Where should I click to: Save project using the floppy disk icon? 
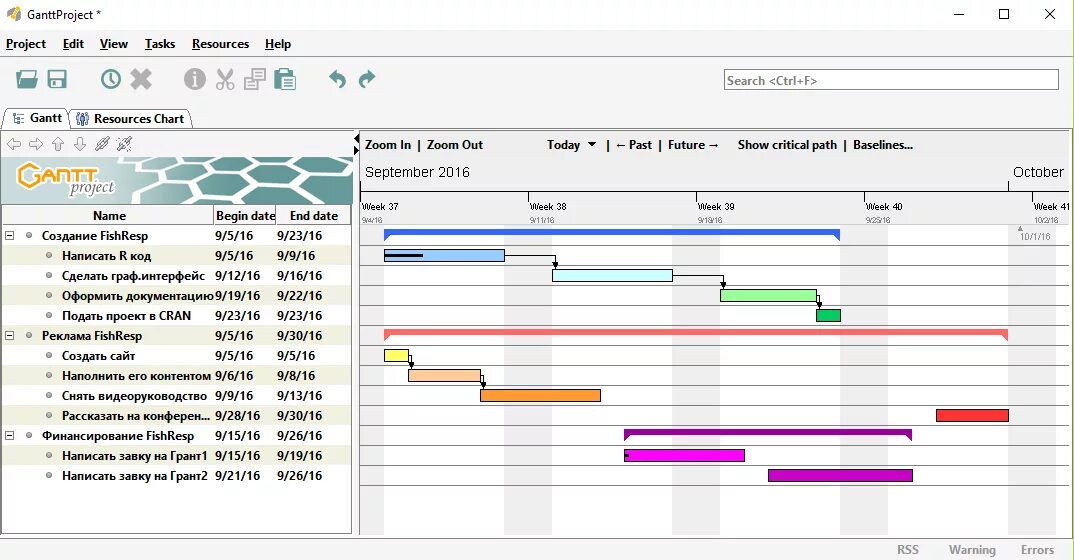pos(57,79)
